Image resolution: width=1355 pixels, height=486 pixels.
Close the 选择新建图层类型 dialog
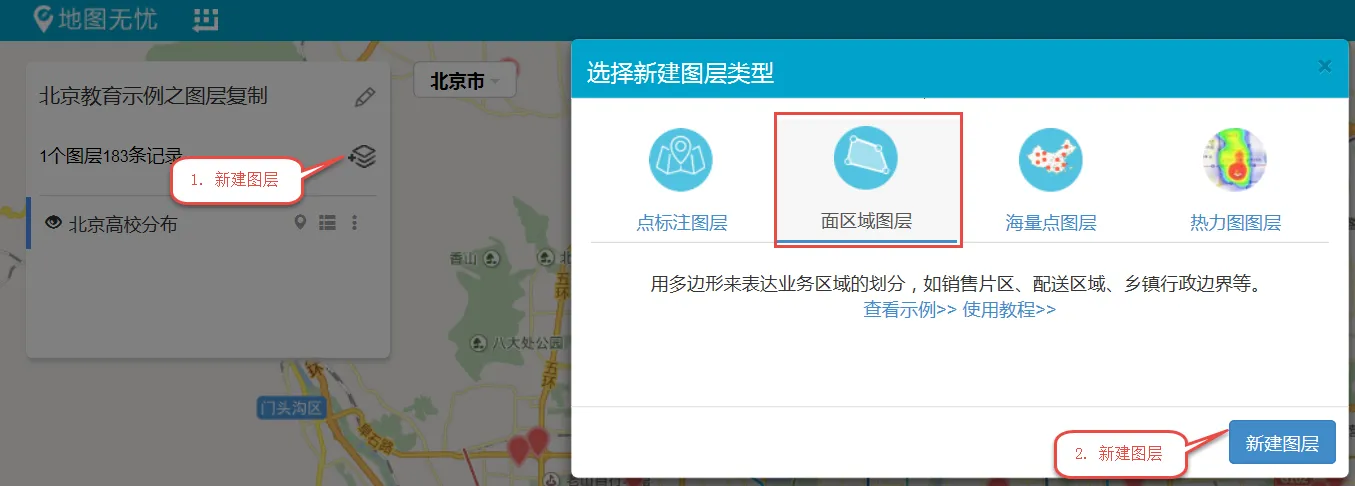[1325, 66]
